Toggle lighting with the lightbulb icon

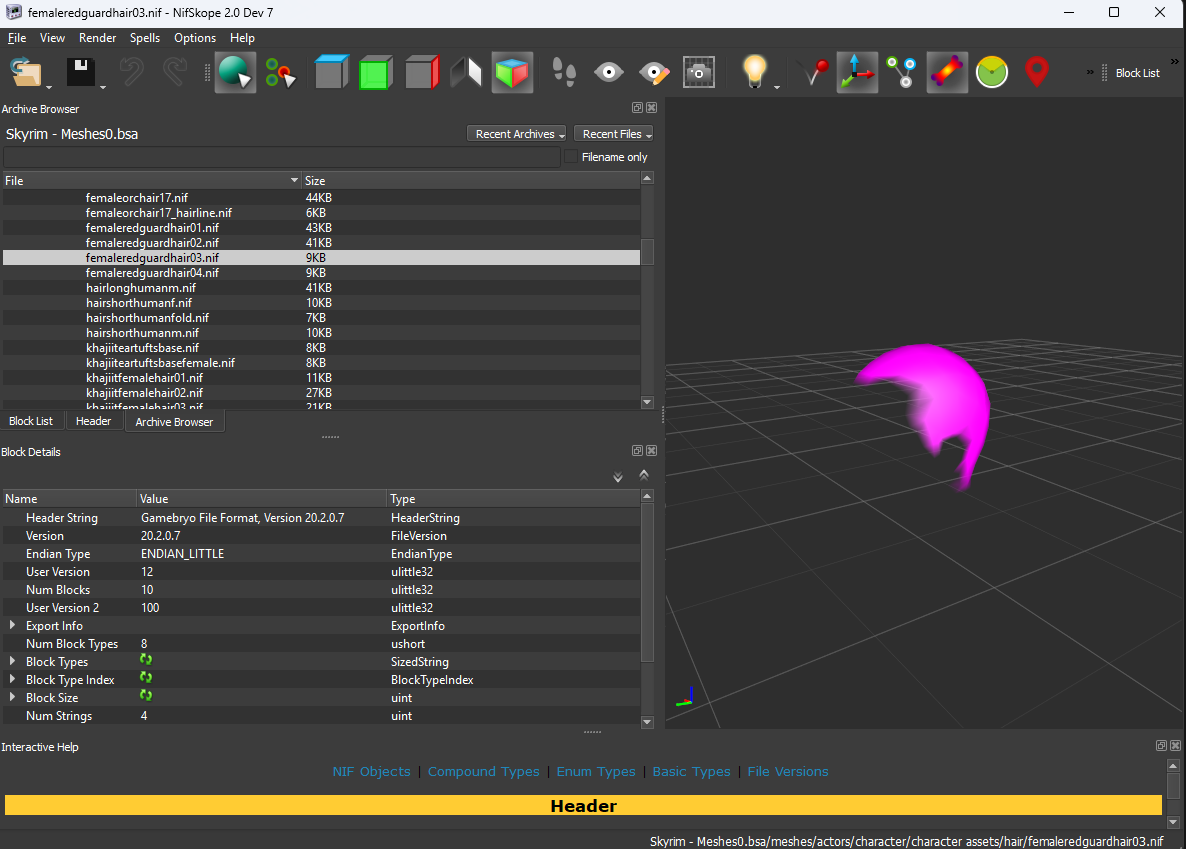[754, 73]
